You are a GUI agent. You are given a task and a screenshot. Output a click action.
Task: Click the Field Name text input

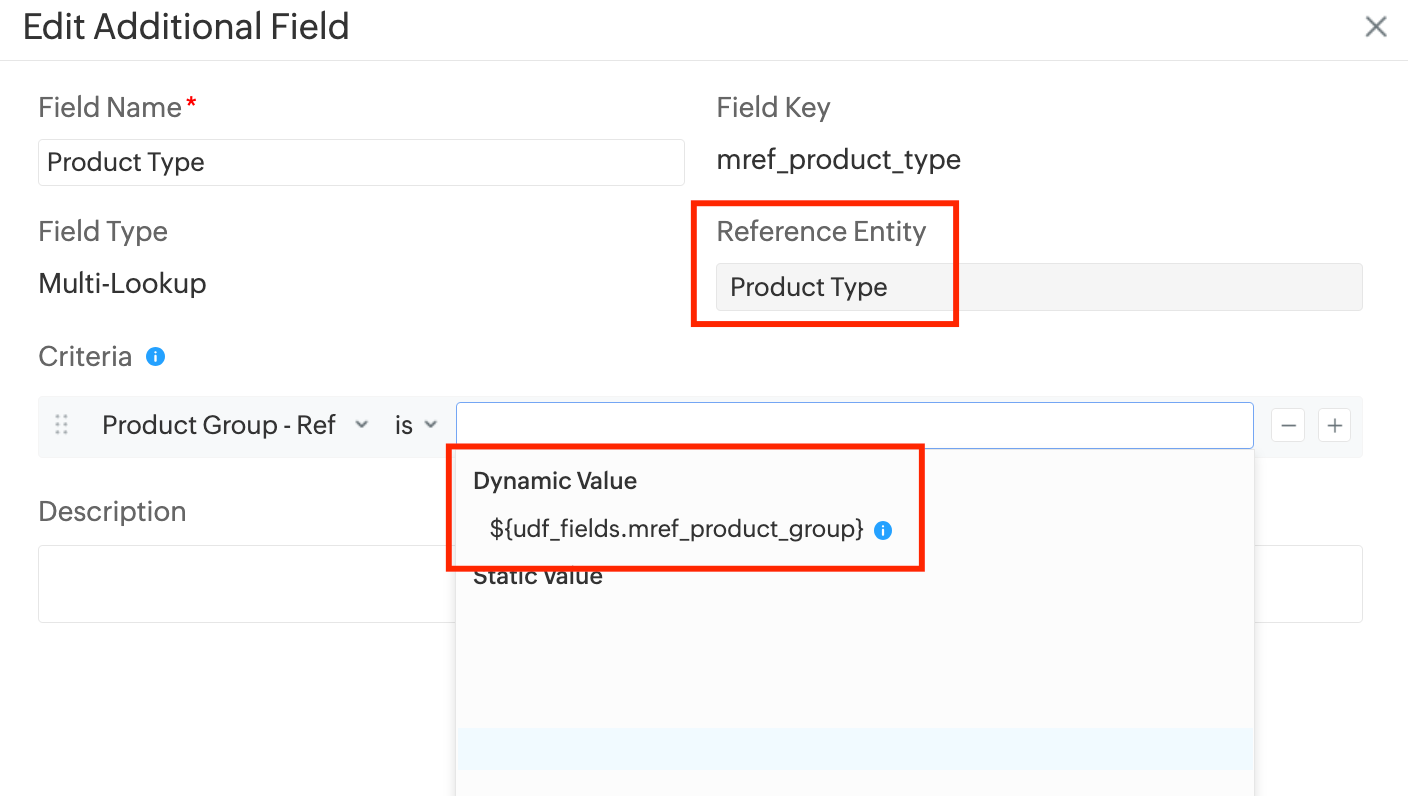coord(361,162)
